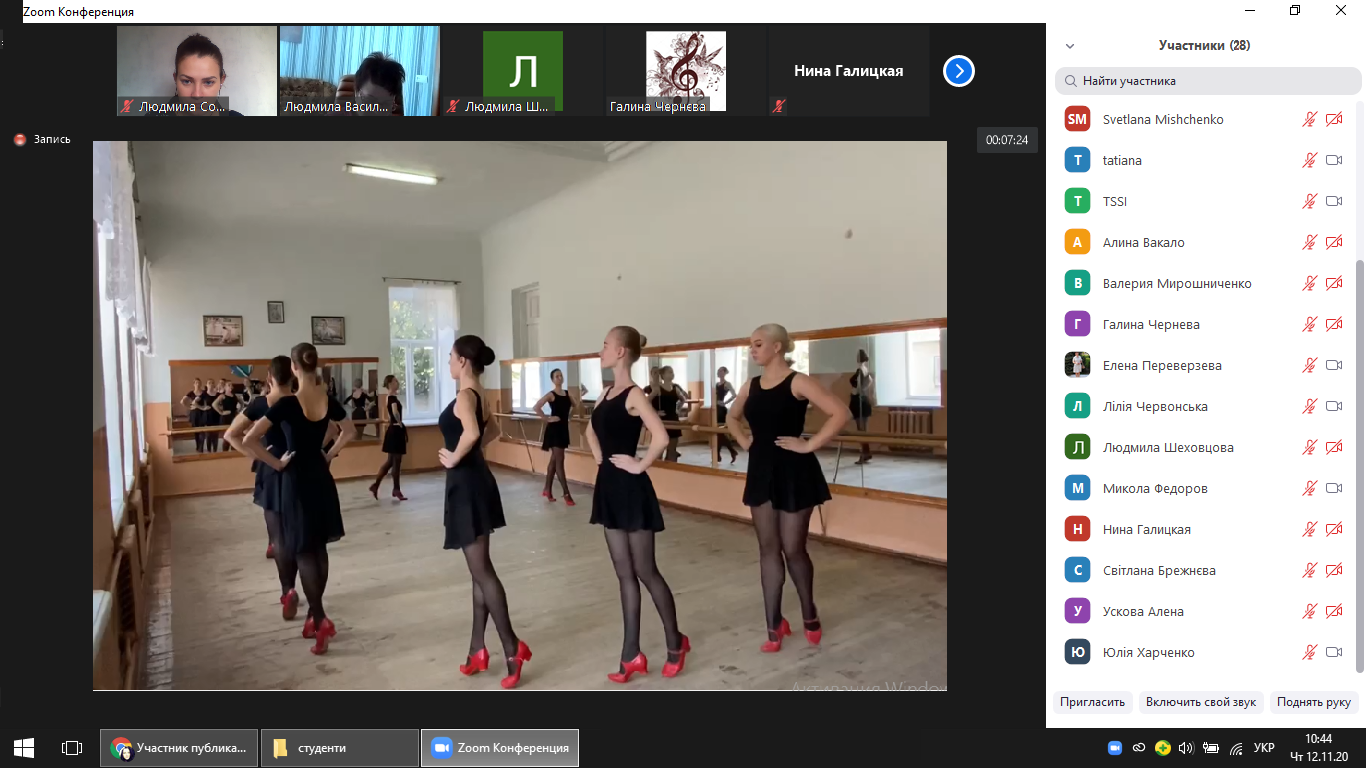Click the volume icon in system tray
The width and height of the screenshot is (1366, 768).
pos(1186,748)
